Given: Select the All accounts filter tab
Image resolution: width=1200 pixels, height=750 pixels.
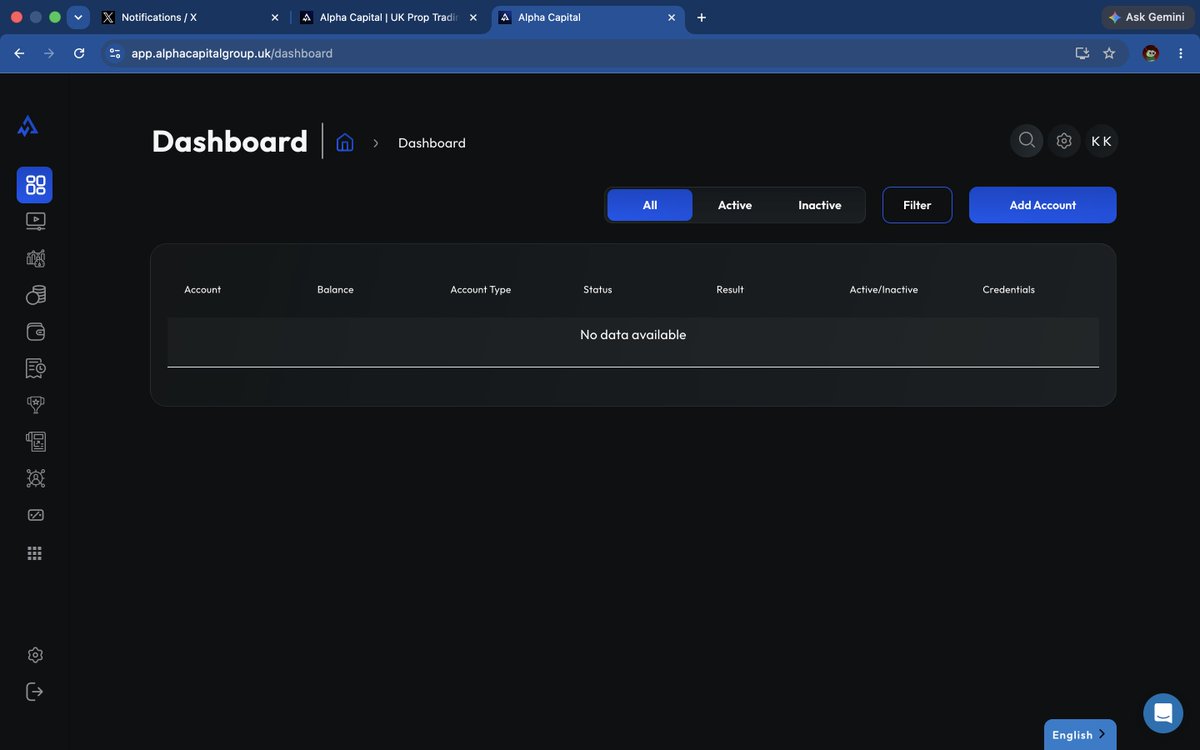Looking at the screenshot, I should [650, 205].
